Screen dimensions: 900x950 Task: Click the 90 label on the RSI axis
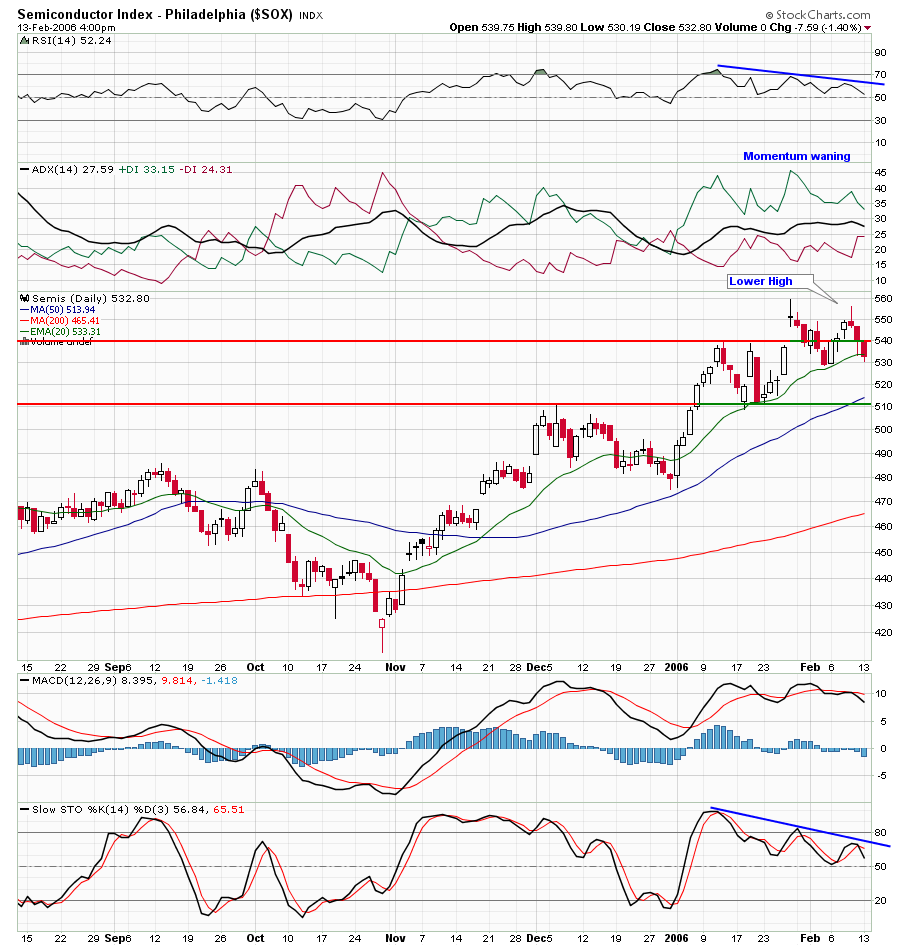coord(881,53)
